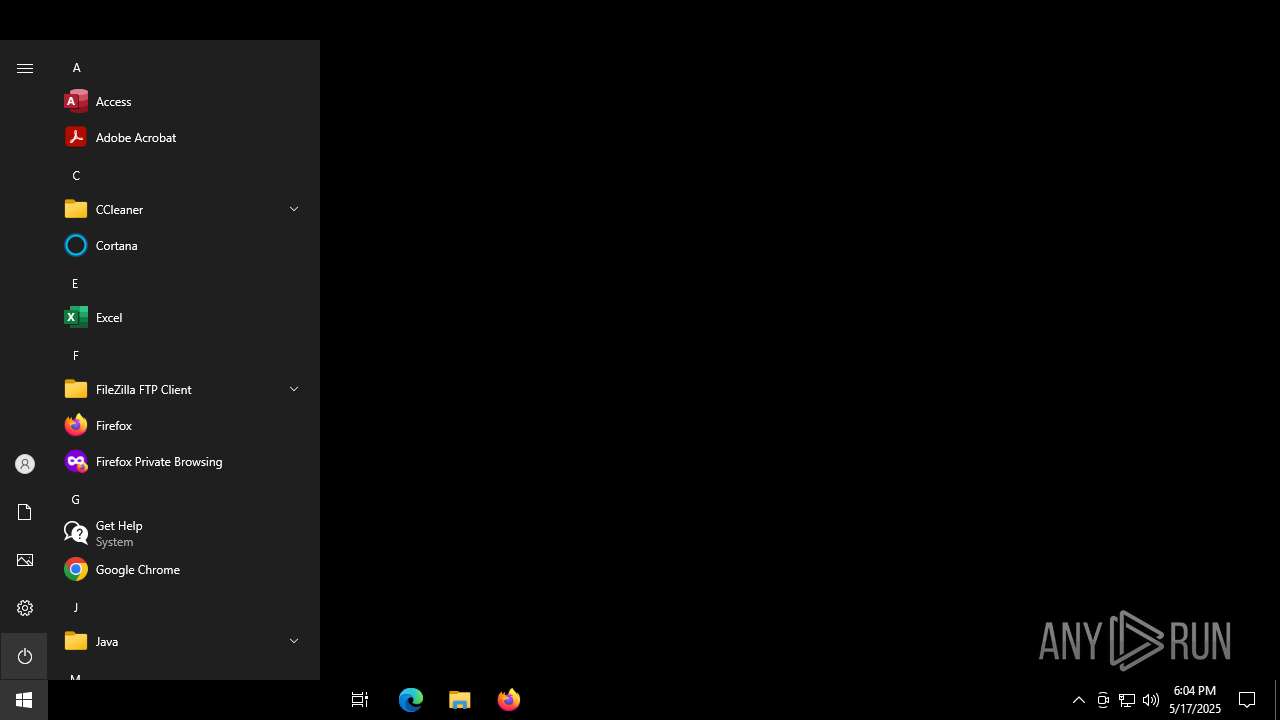Open the notification Action Center

pyautogui.click(x=1247, y=700)
